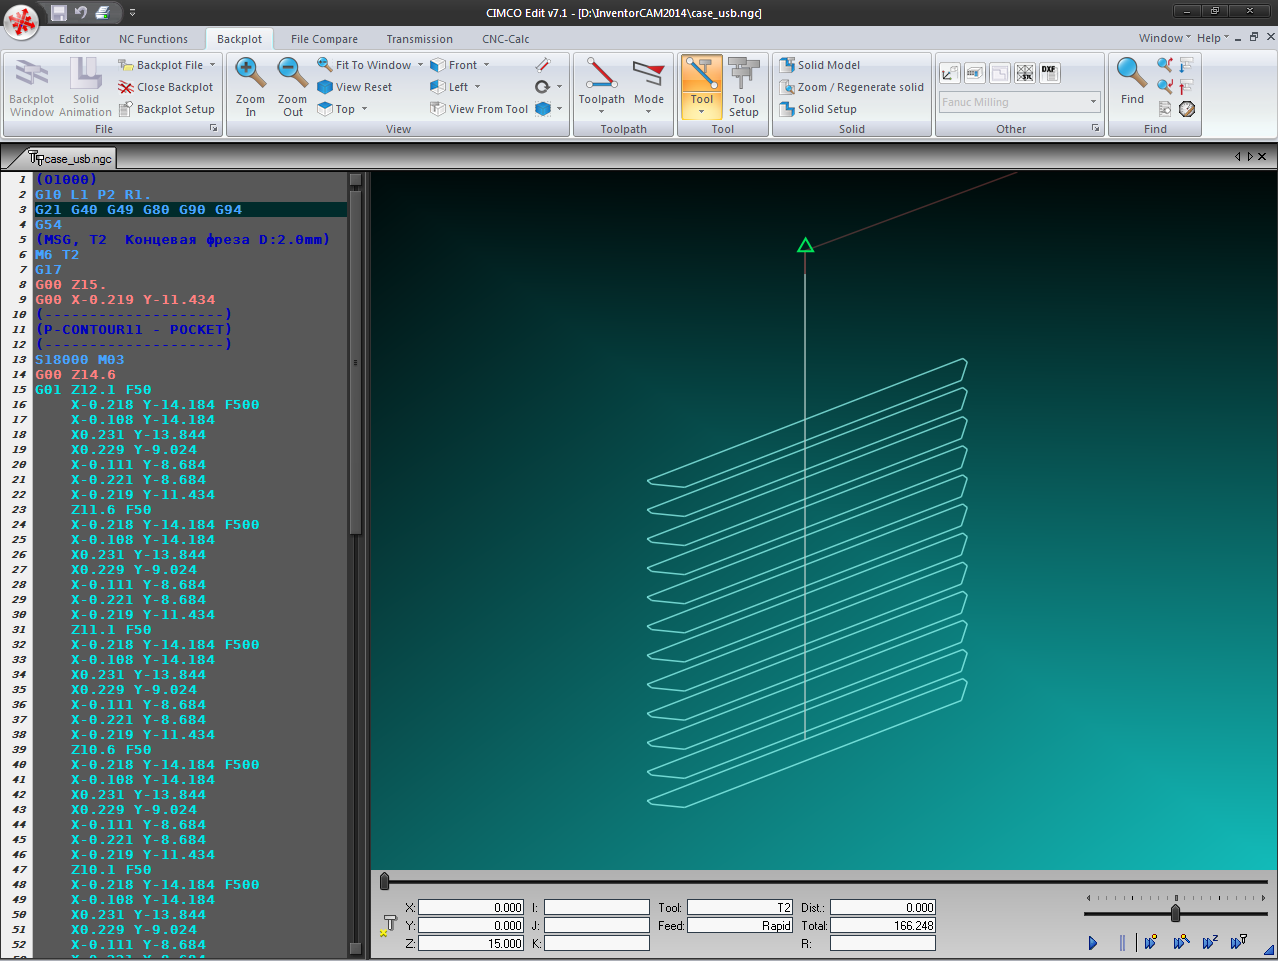Open Tool Setup
The image size is (1278, 961).
[x=744, y=87]
